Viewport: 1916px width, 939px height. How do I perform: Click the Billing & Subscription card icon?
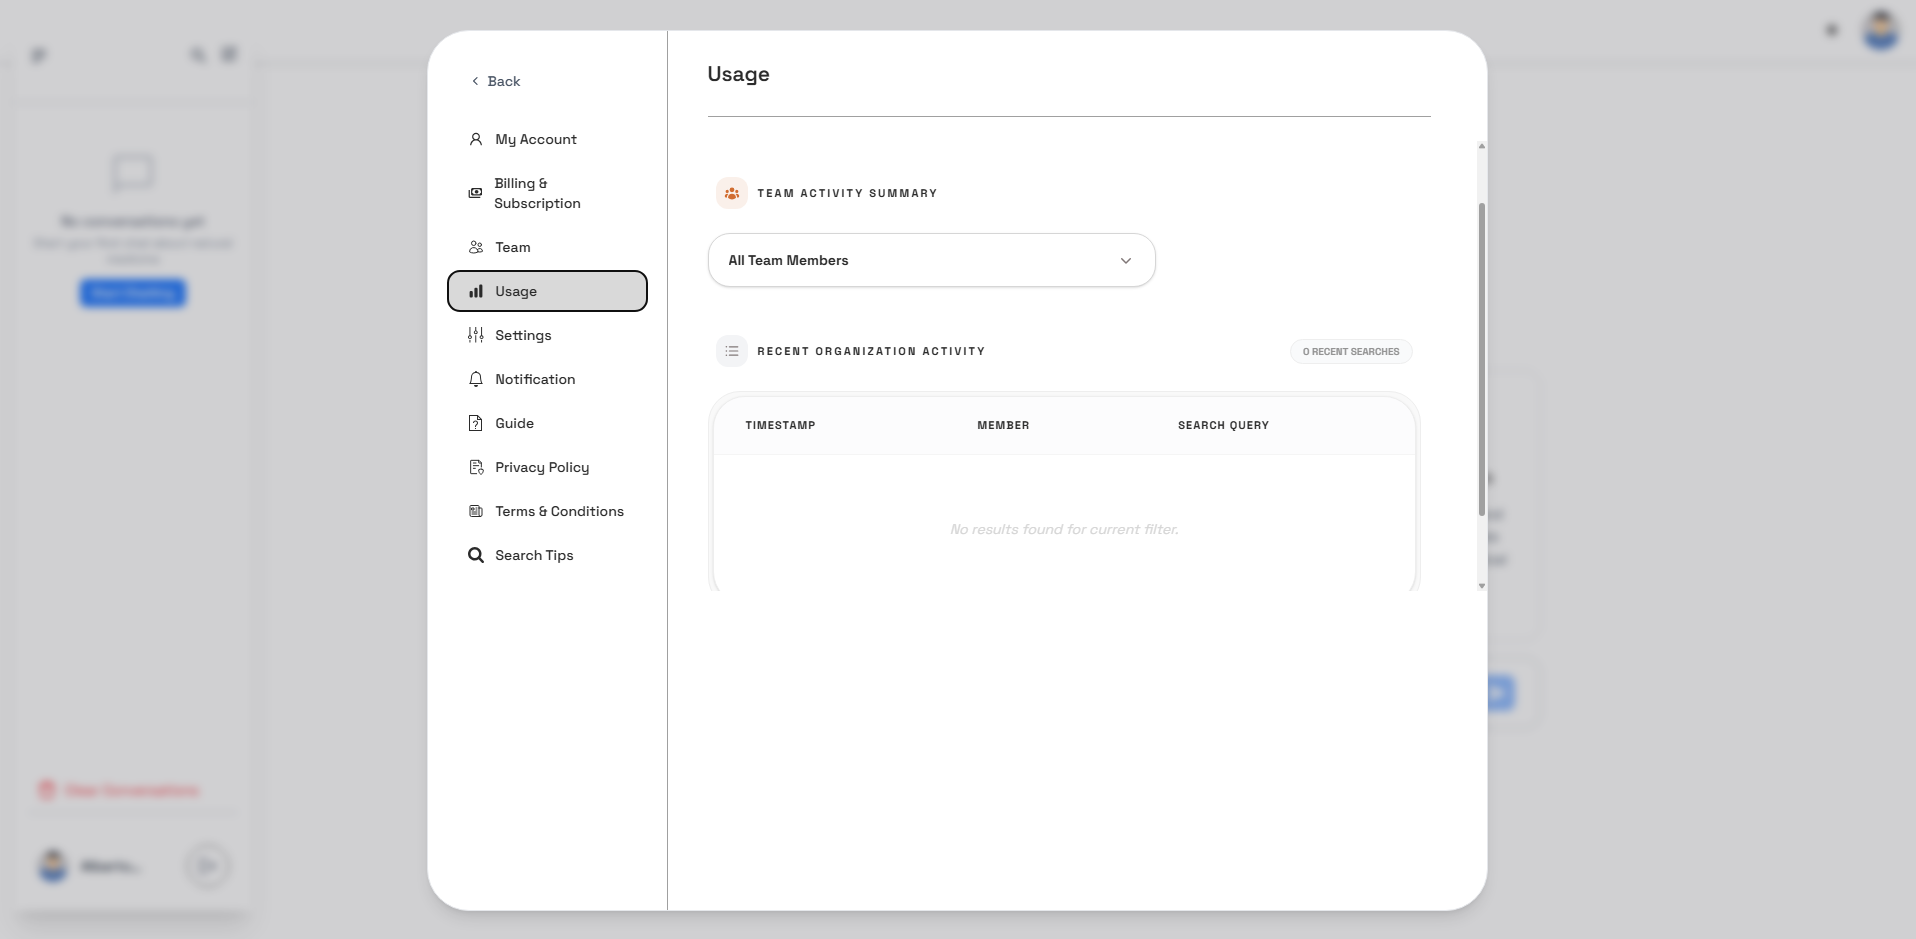pos(474,193)
